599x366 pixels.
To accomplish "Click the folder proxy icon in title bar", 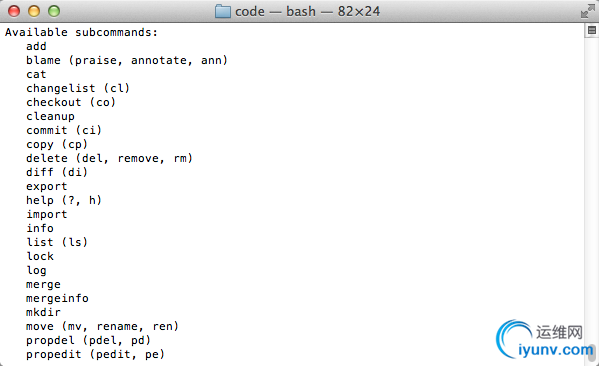I will click(x=223, y=11).
